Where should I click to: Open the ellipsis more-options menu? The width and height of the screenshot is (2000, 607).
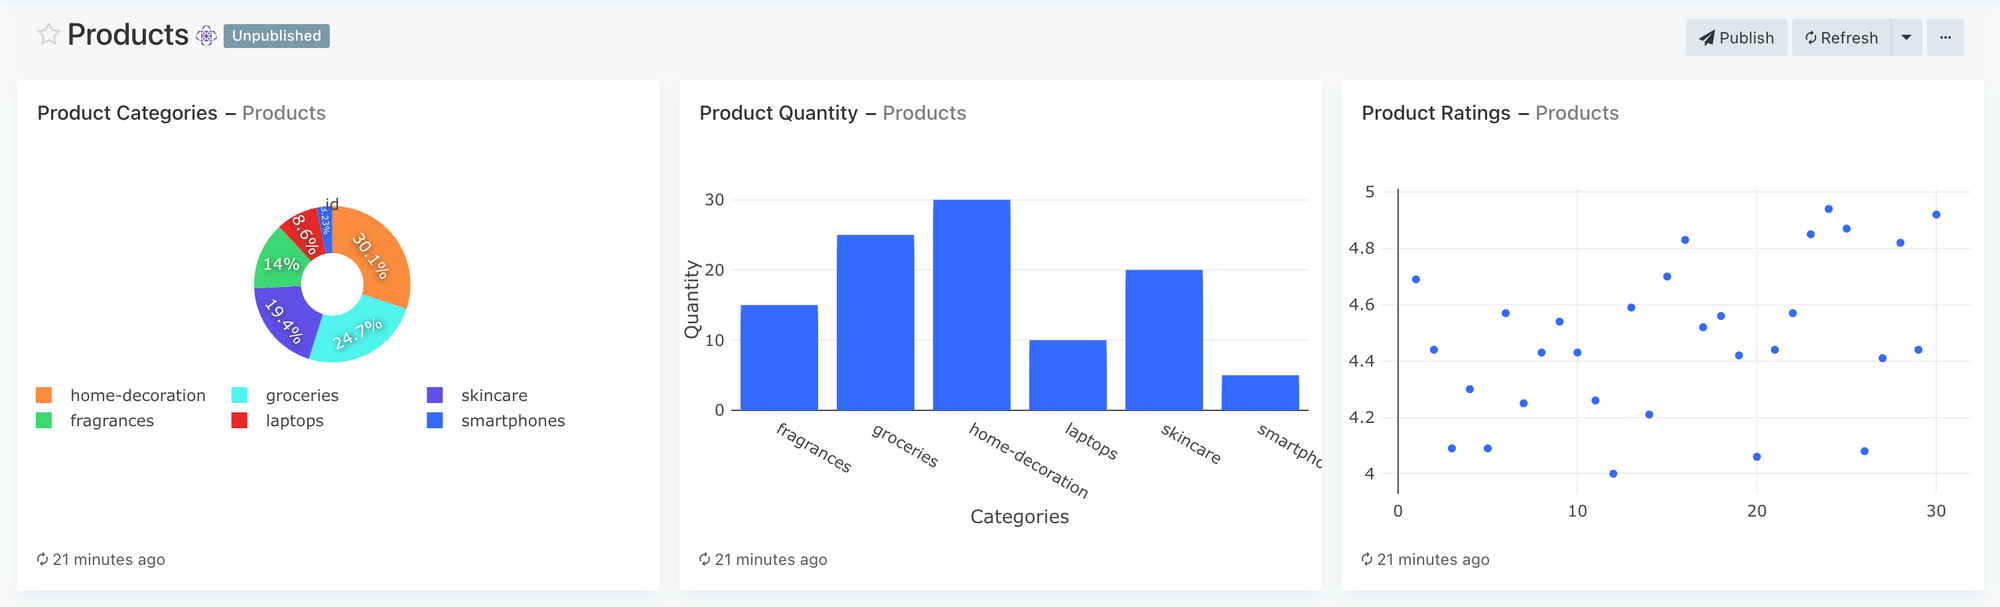[1945, 37]
